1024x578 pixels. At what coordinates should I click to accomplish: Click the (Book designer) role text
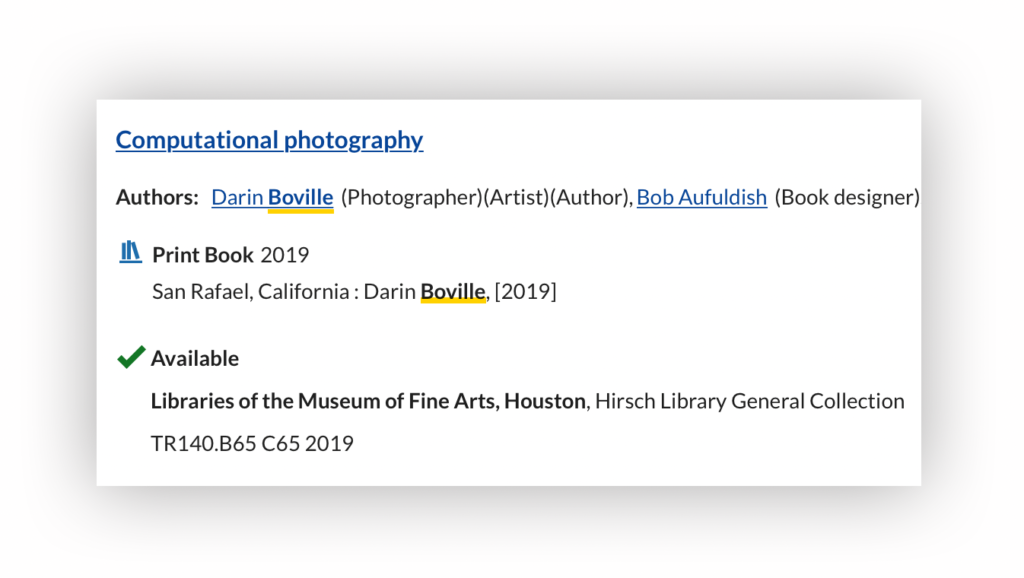pyautogui.click(x=847, y=197)
